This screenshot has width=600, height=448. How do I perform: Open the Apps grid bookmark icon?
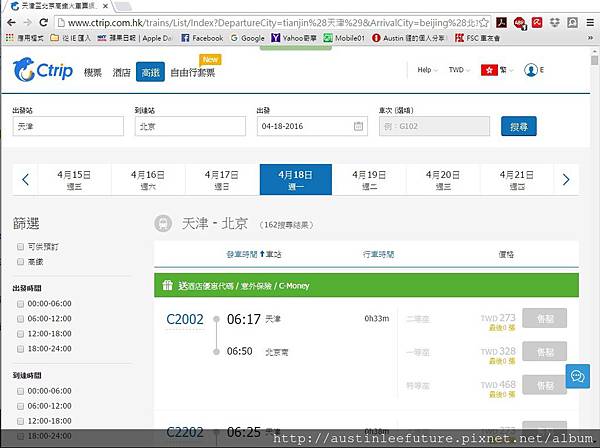pos(10,37)
